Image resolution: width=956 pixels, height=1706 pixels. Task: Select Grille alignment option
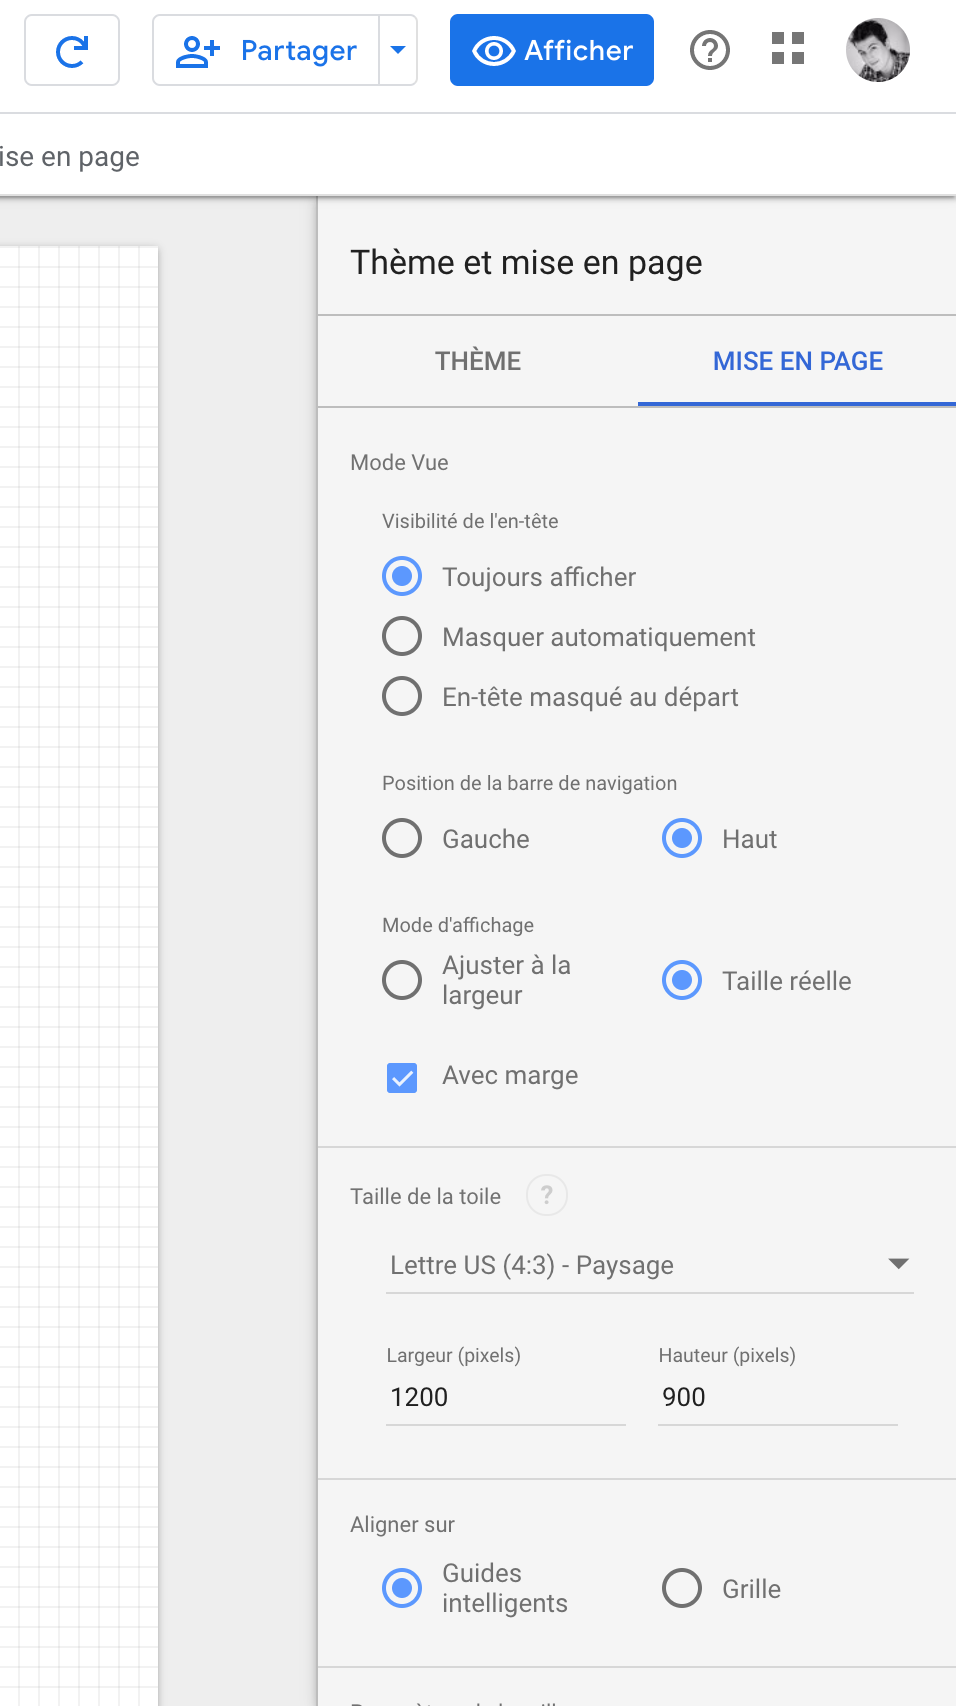pyautogui.click(x=682, y=1588)
